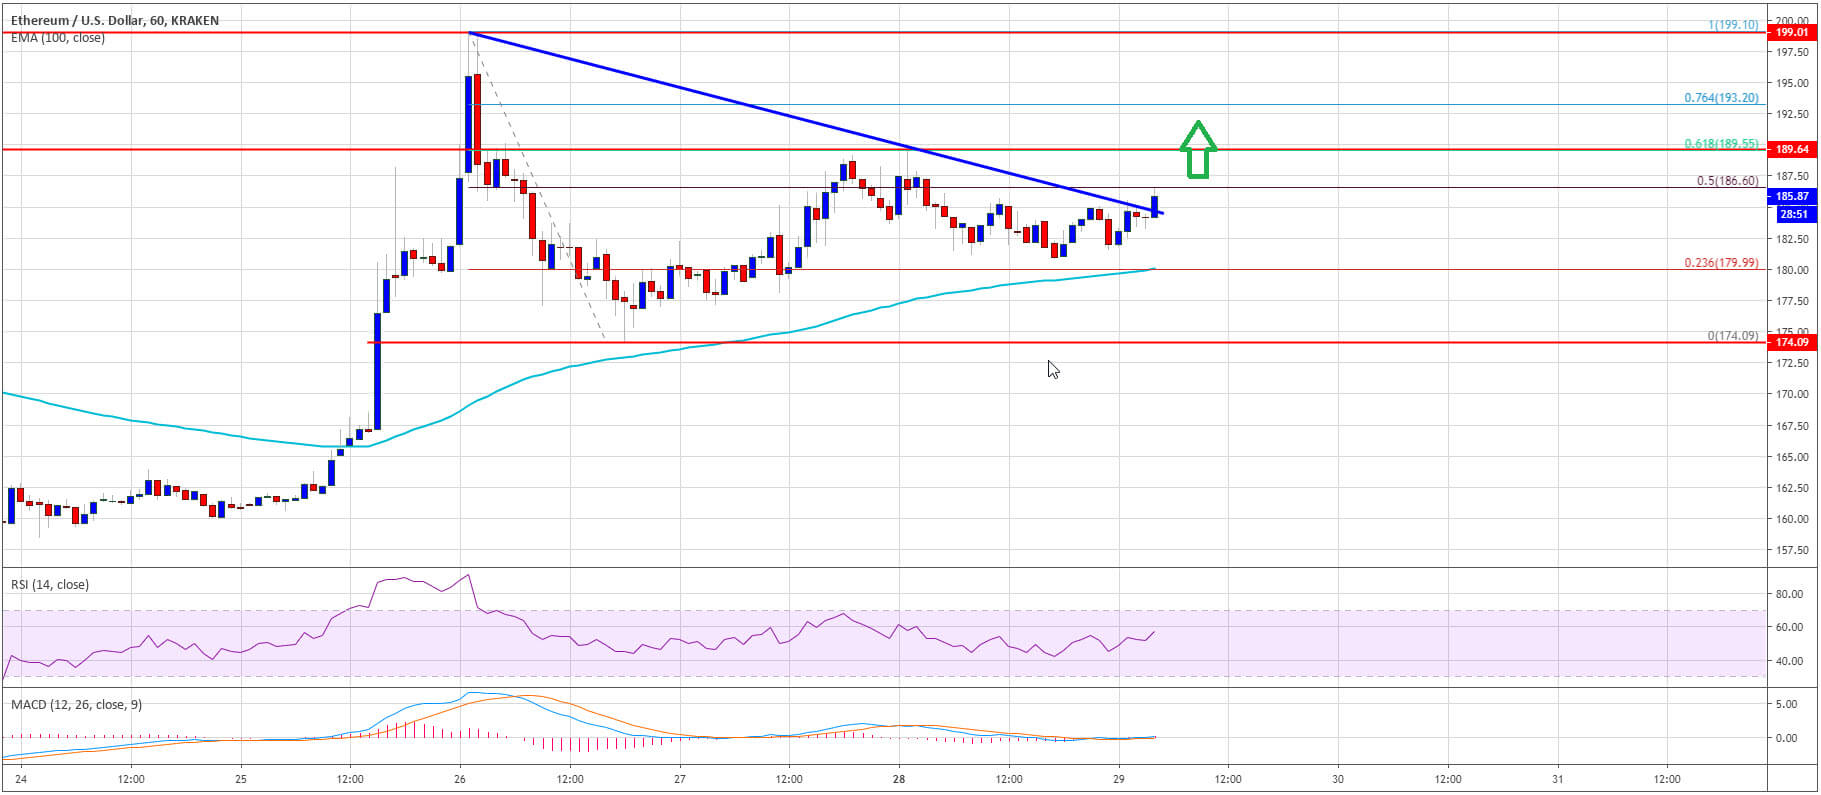Click date label 31 on time axis

[x=1557, y=779]
